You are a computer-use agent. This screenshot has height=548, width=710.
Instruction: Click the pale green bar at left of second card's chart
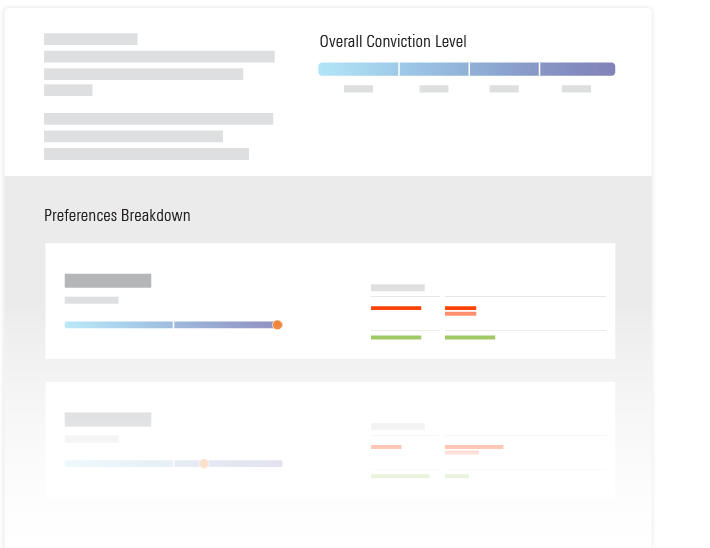tap(400, 476)
